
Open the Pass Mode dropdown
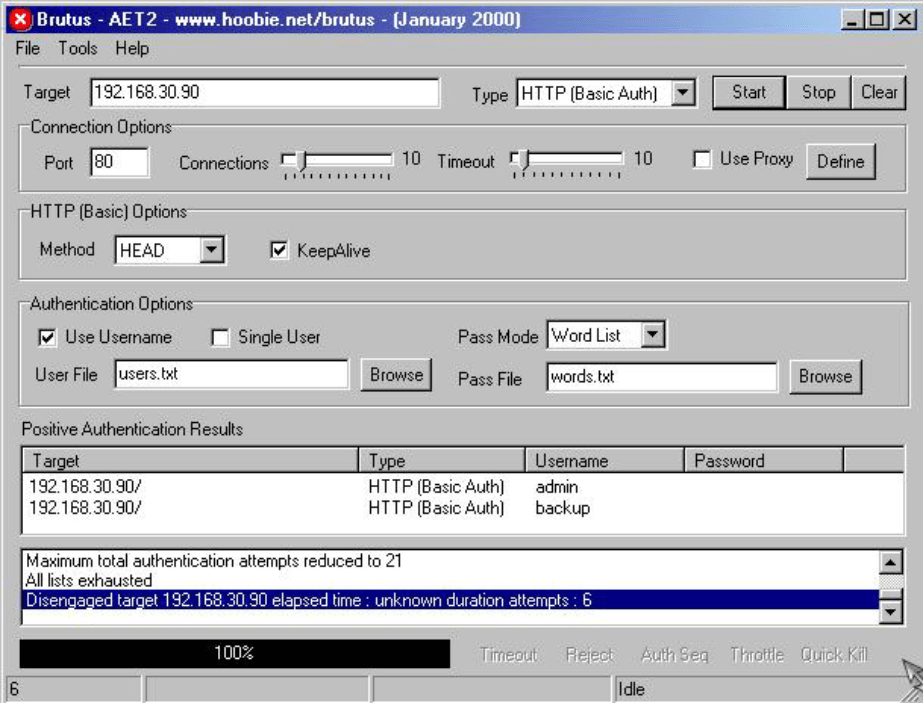point(652,336)
